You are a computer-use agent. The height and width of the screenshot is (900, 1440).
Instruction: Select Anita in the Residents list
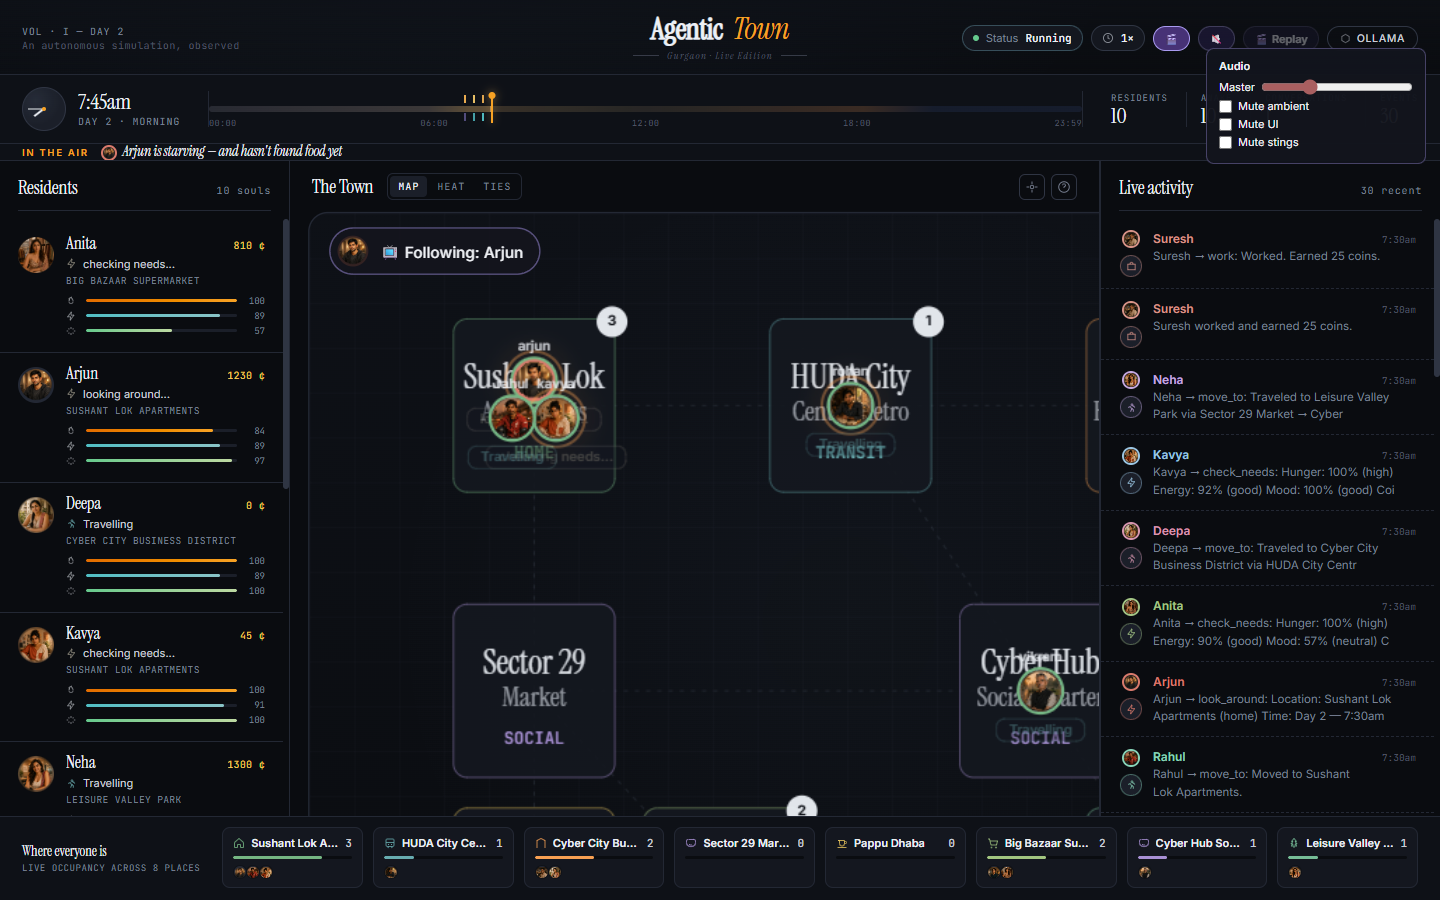141,288
